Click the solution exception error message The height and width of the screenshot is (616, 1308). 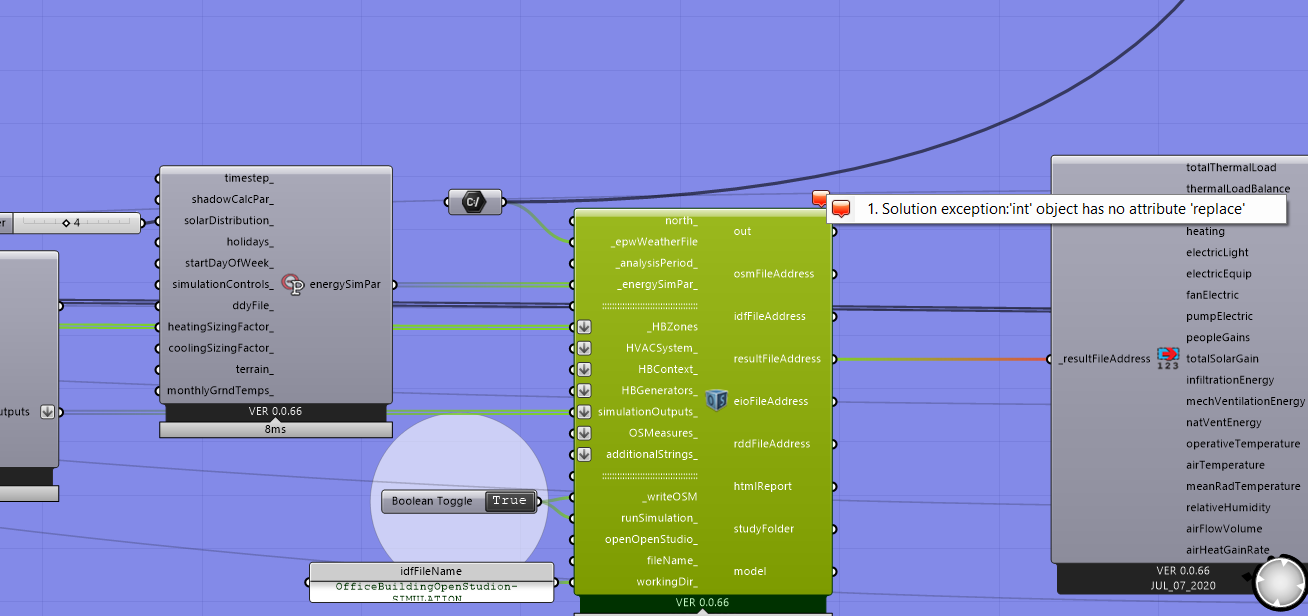coord(1055,209)
